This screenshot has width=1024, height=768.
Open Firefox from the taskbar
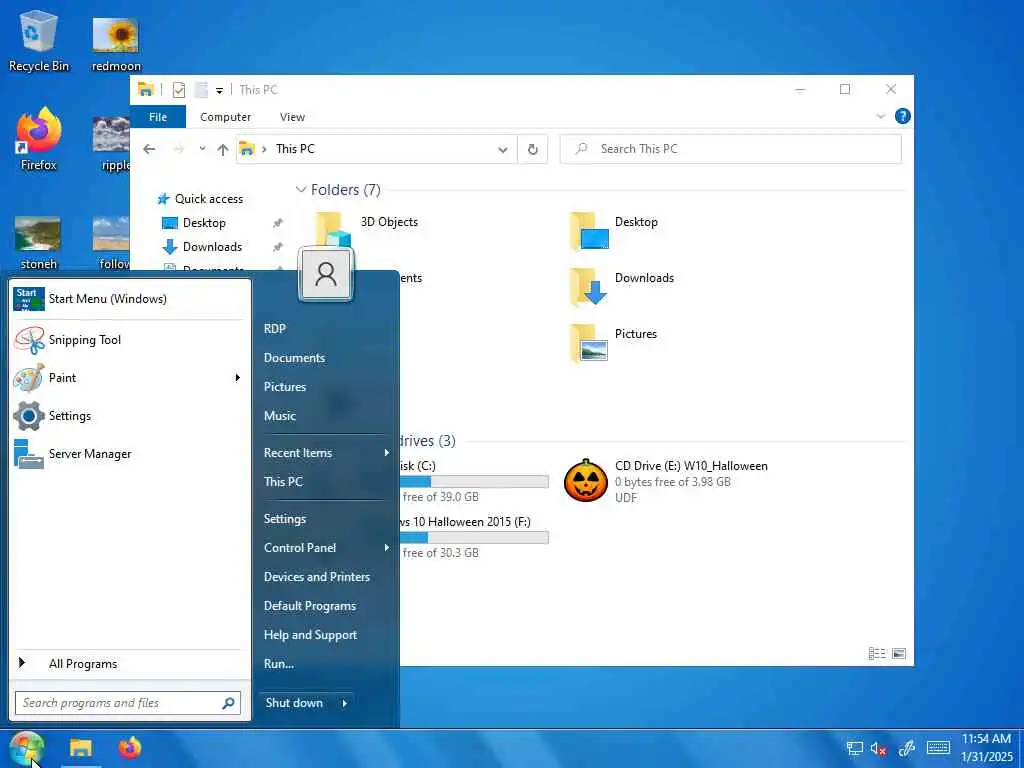pyautogui.click(x=130, y=748)
